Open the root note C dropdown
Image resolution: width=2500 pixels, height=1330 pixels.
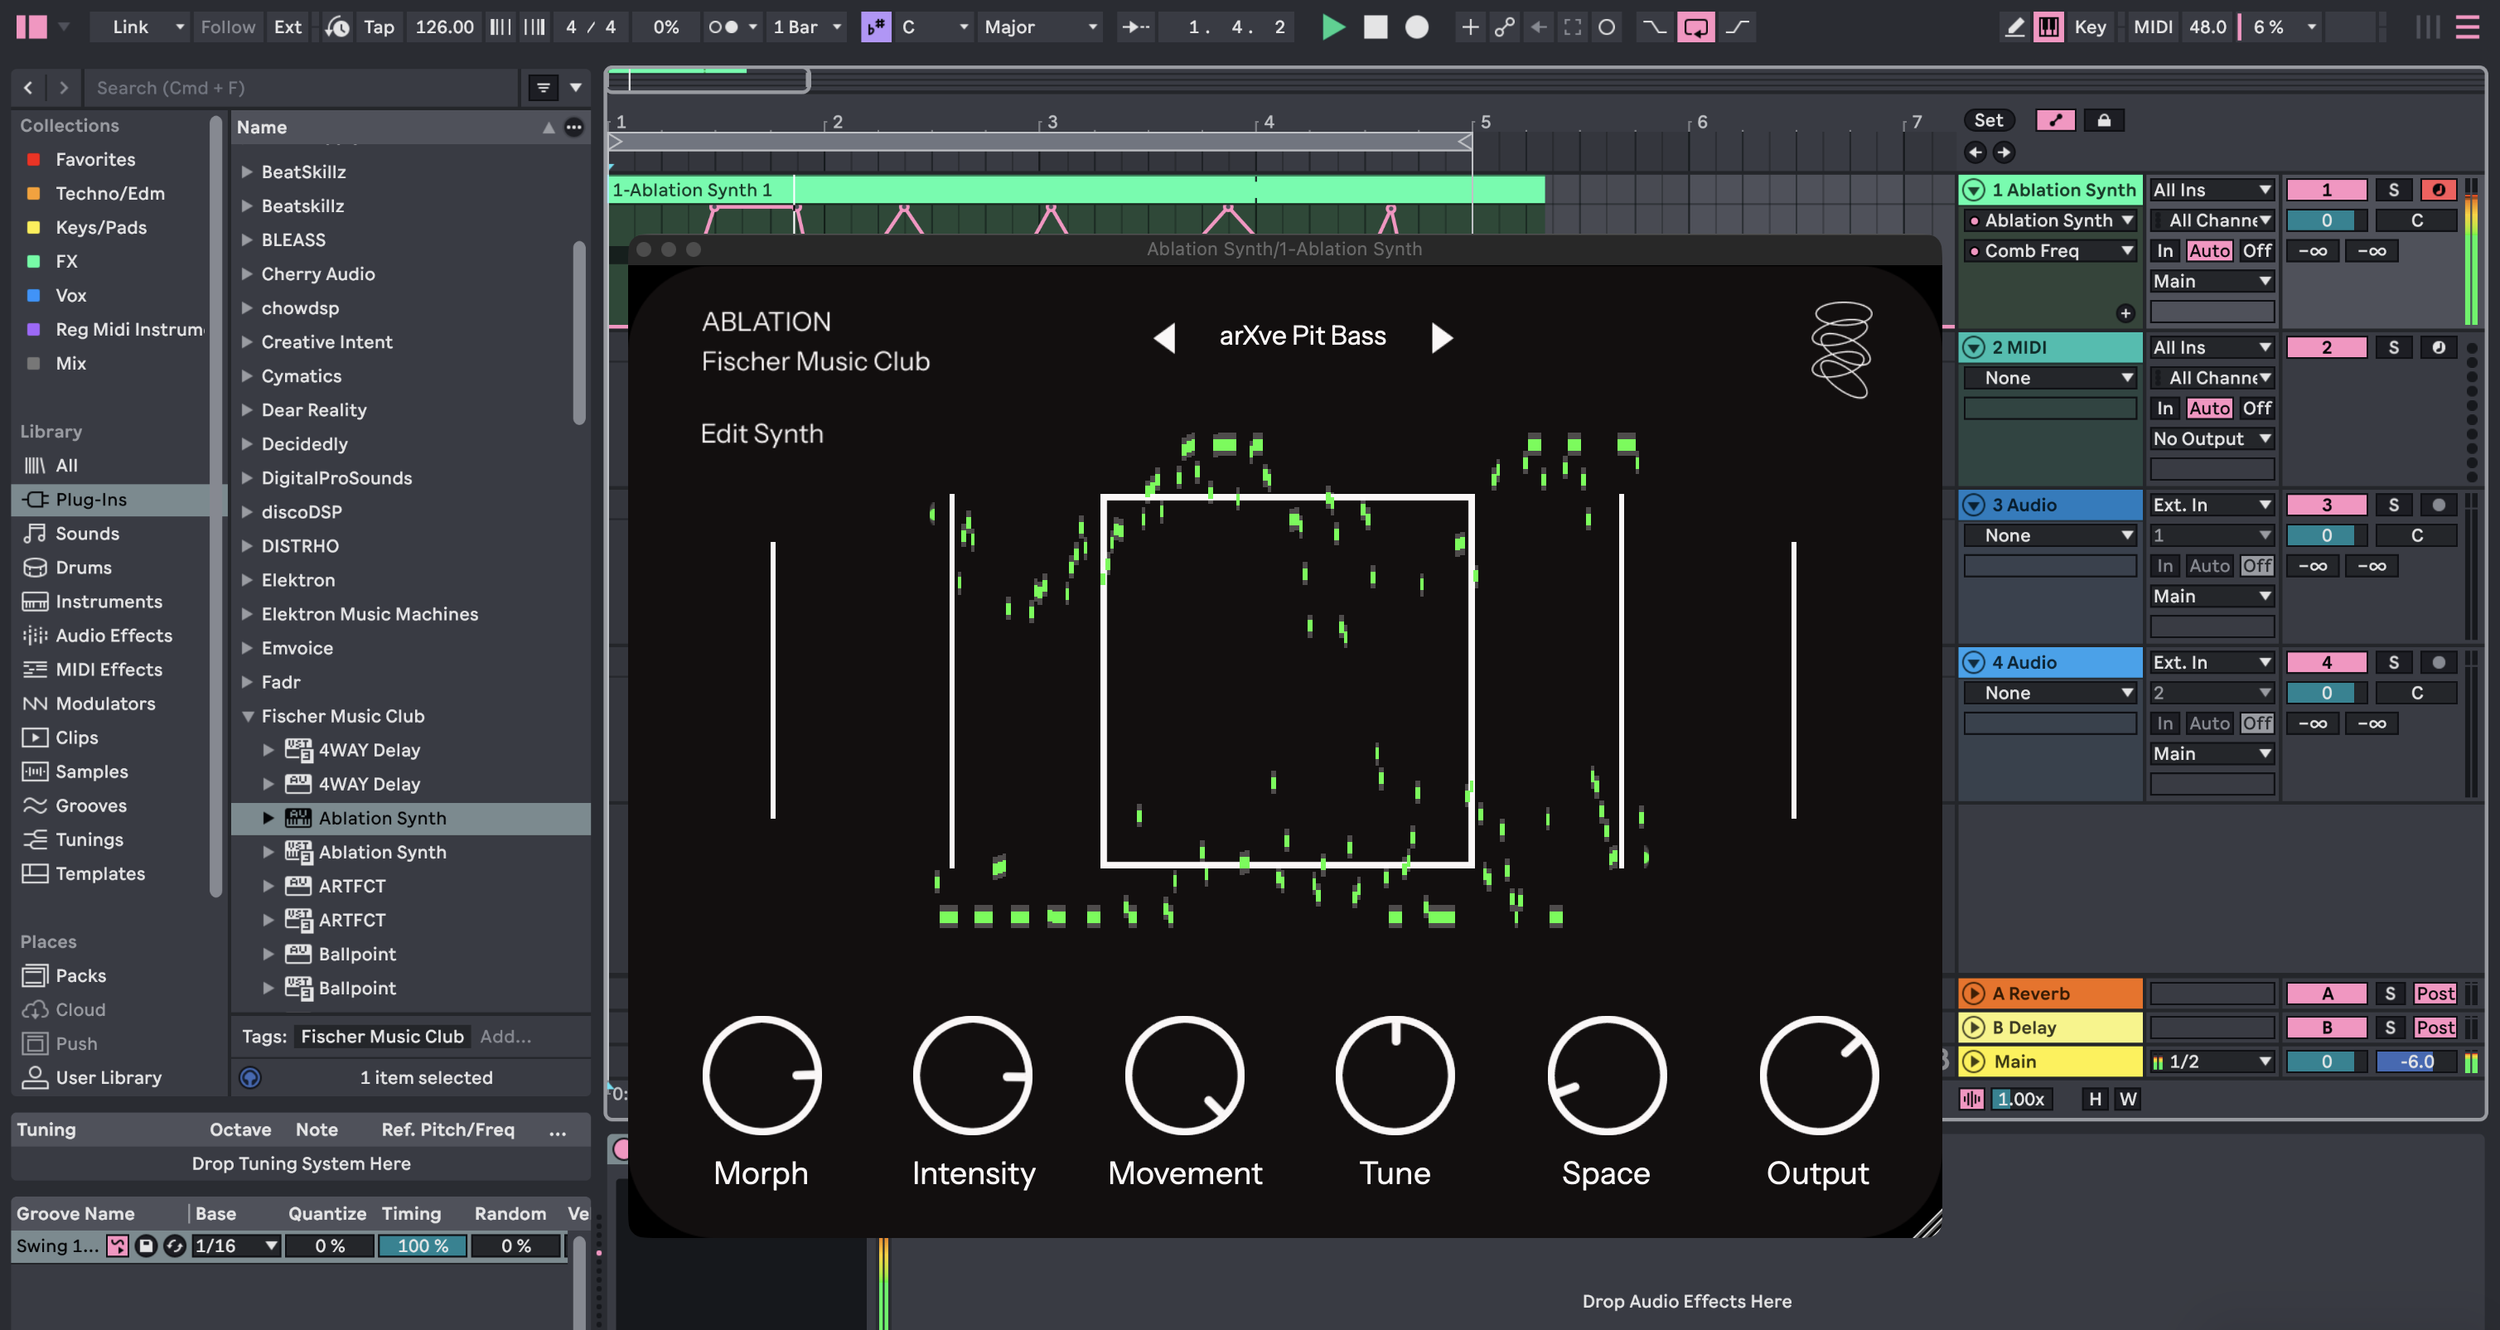pyautogui.click(x=935, y=27)
